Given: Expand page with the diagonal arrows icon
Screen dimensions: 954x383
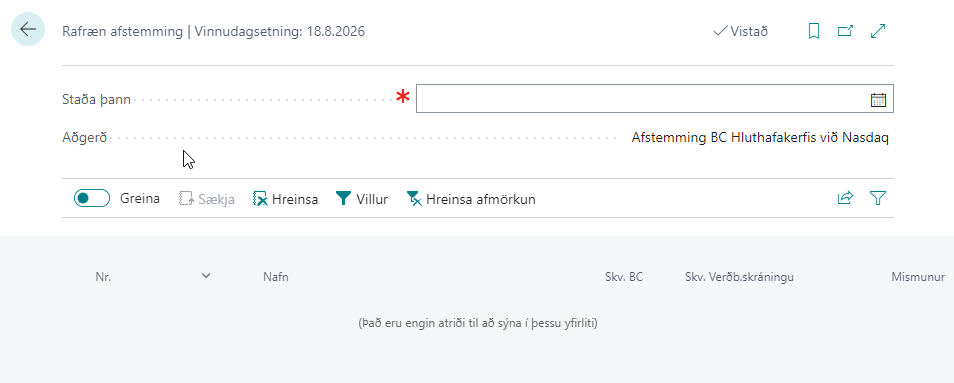Looking at the screenshot, I should (x=877, y=31).
